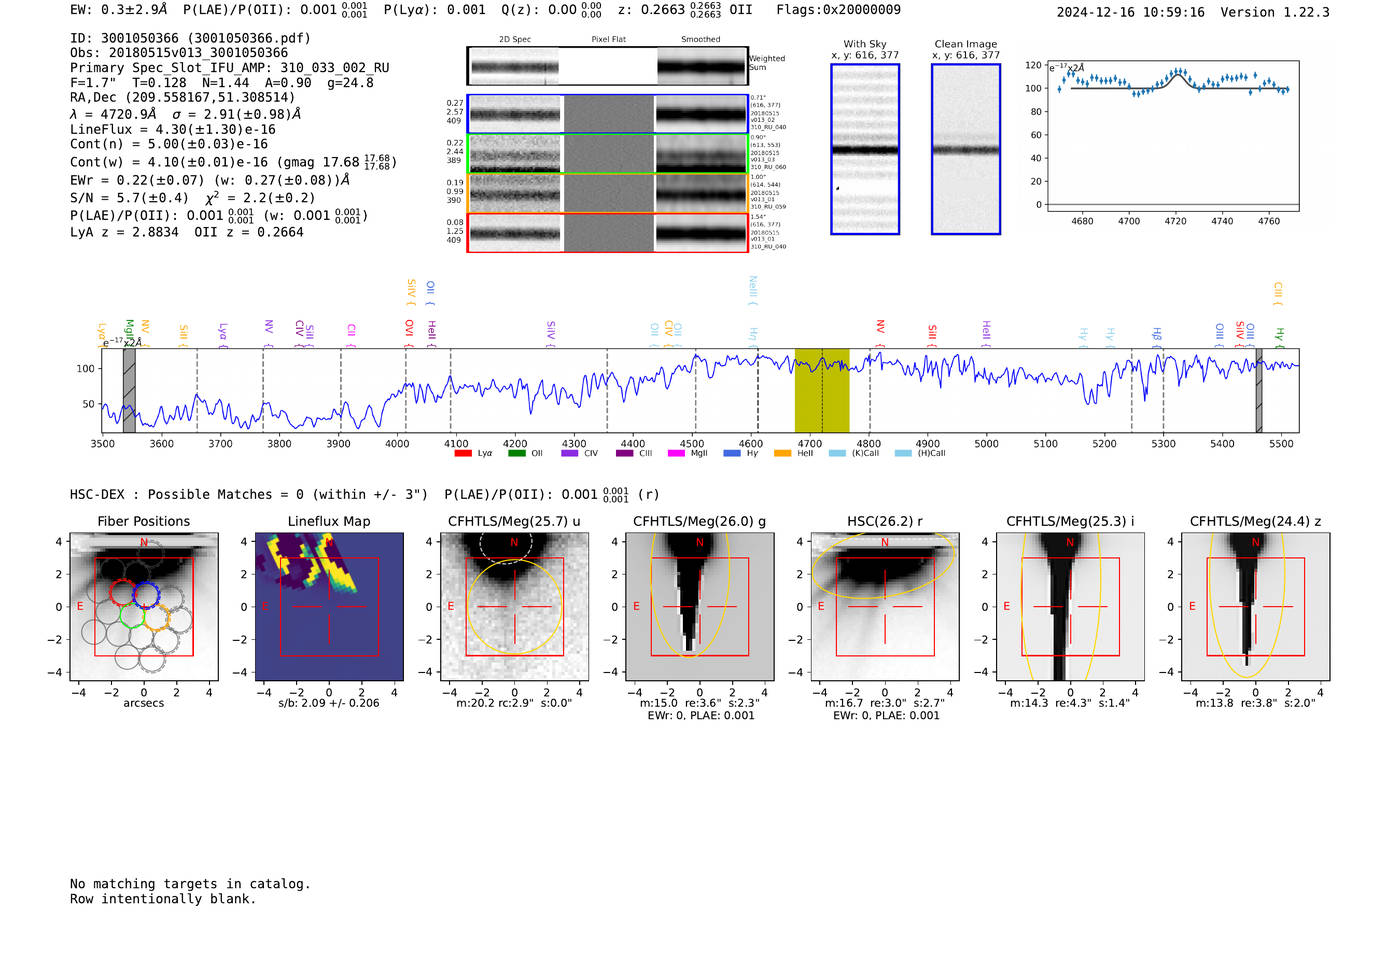
Task: Select the orange-bordered 2D spectrum row
Action: tap(607, 193)
